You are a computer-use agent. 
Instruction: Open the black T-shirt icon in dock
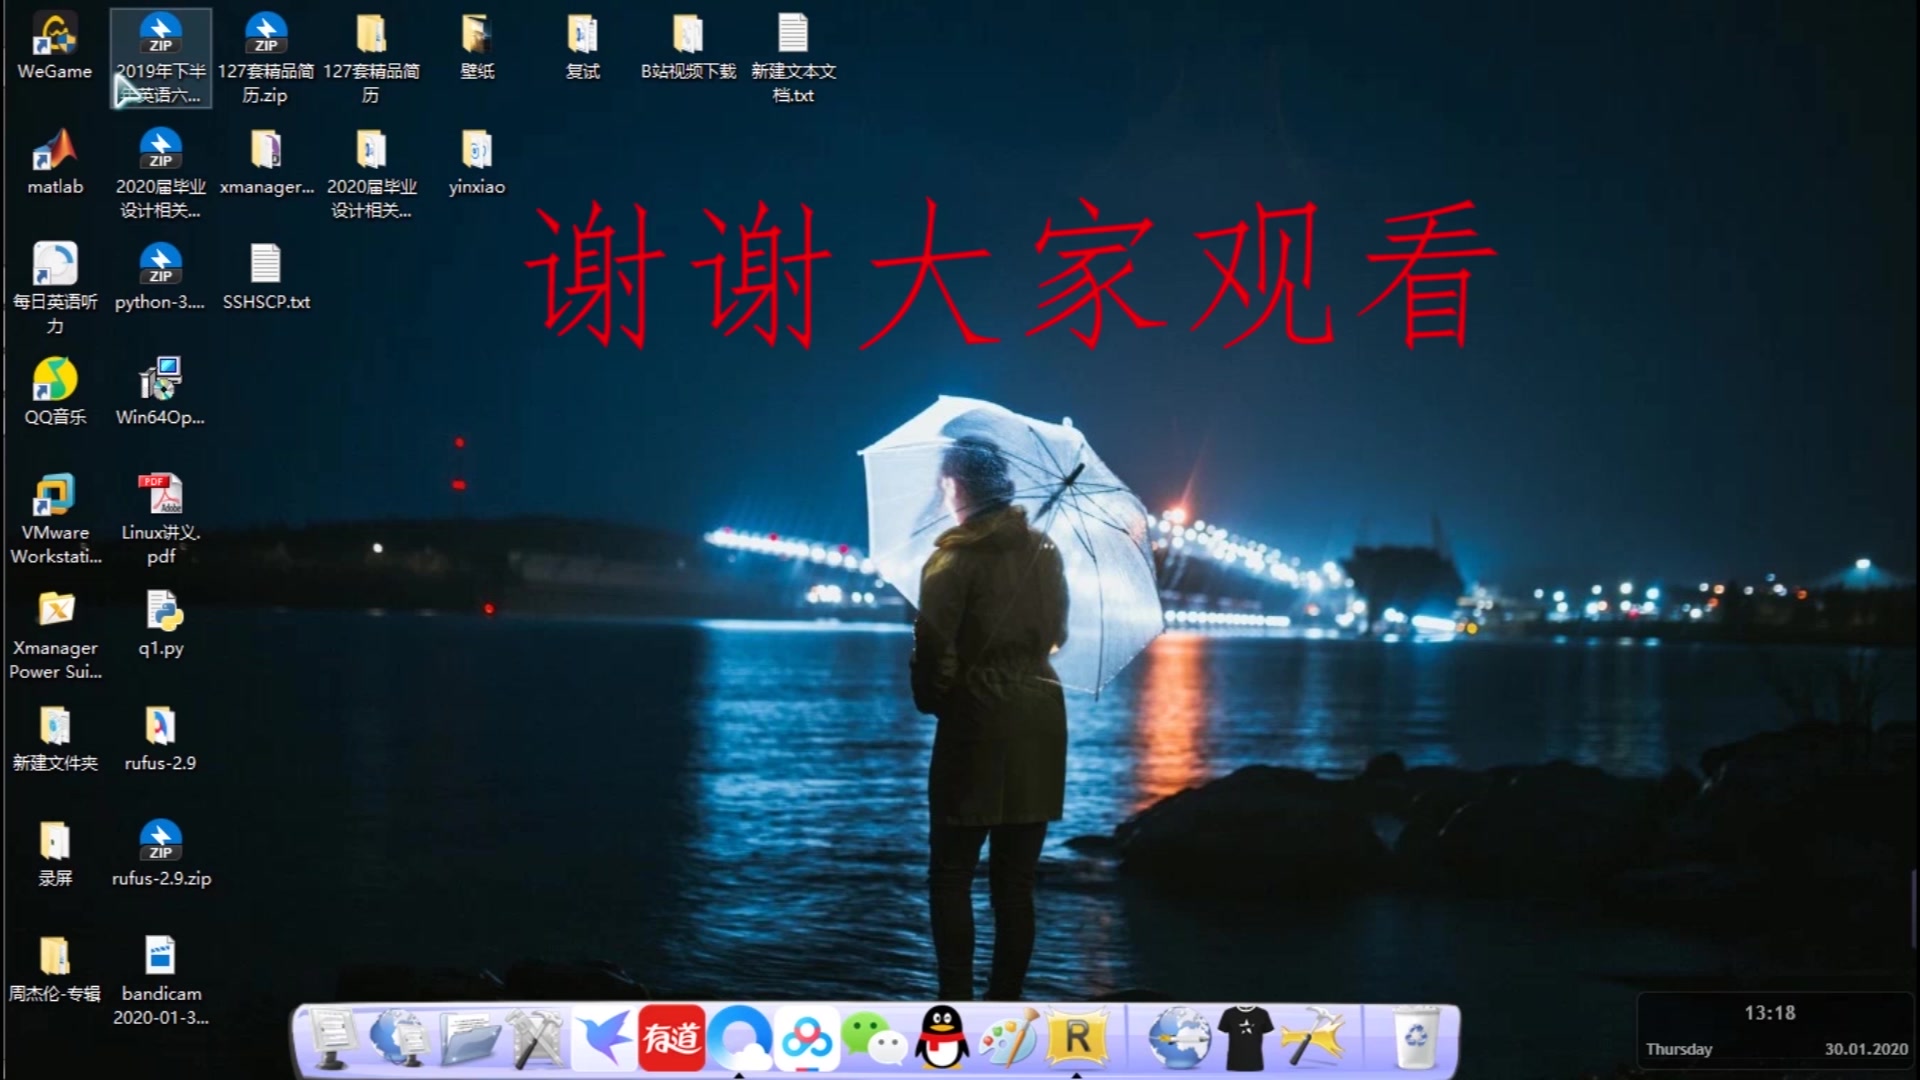pos(1245,1038)
